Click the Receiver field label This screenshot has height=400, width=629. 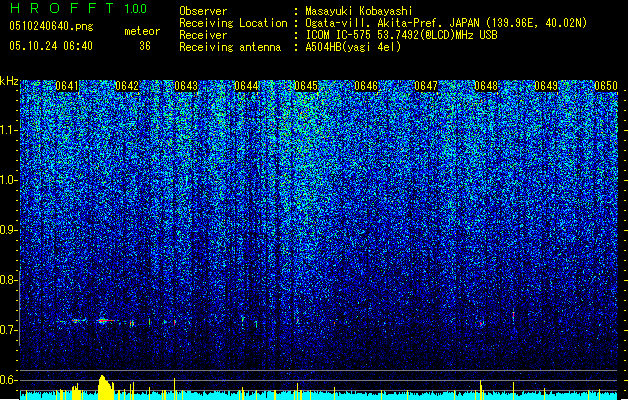(203, 35)
